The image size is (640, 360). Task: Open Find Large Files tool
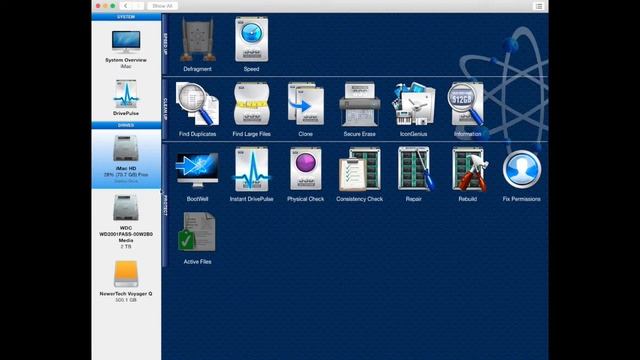pos(251,109)
